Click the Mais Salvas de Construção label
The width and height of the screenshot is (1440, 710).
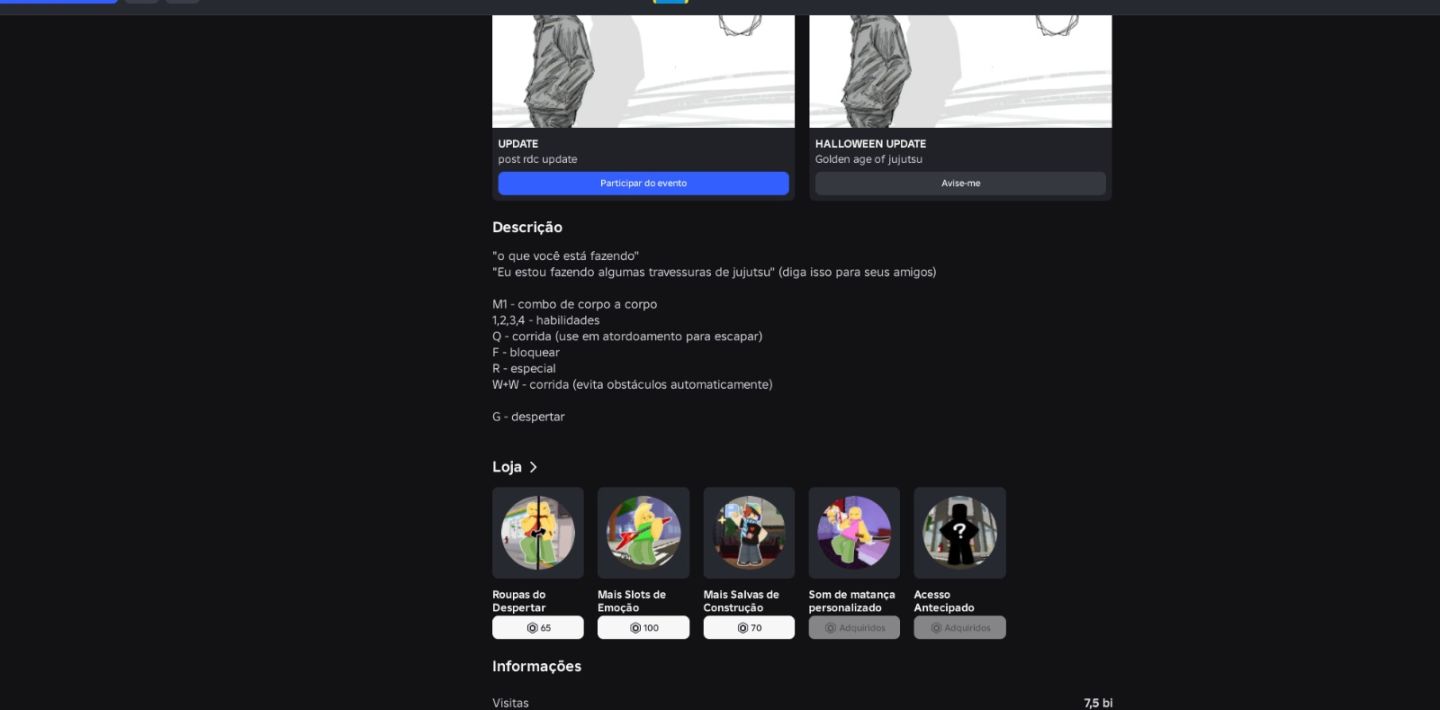(741, 601)
